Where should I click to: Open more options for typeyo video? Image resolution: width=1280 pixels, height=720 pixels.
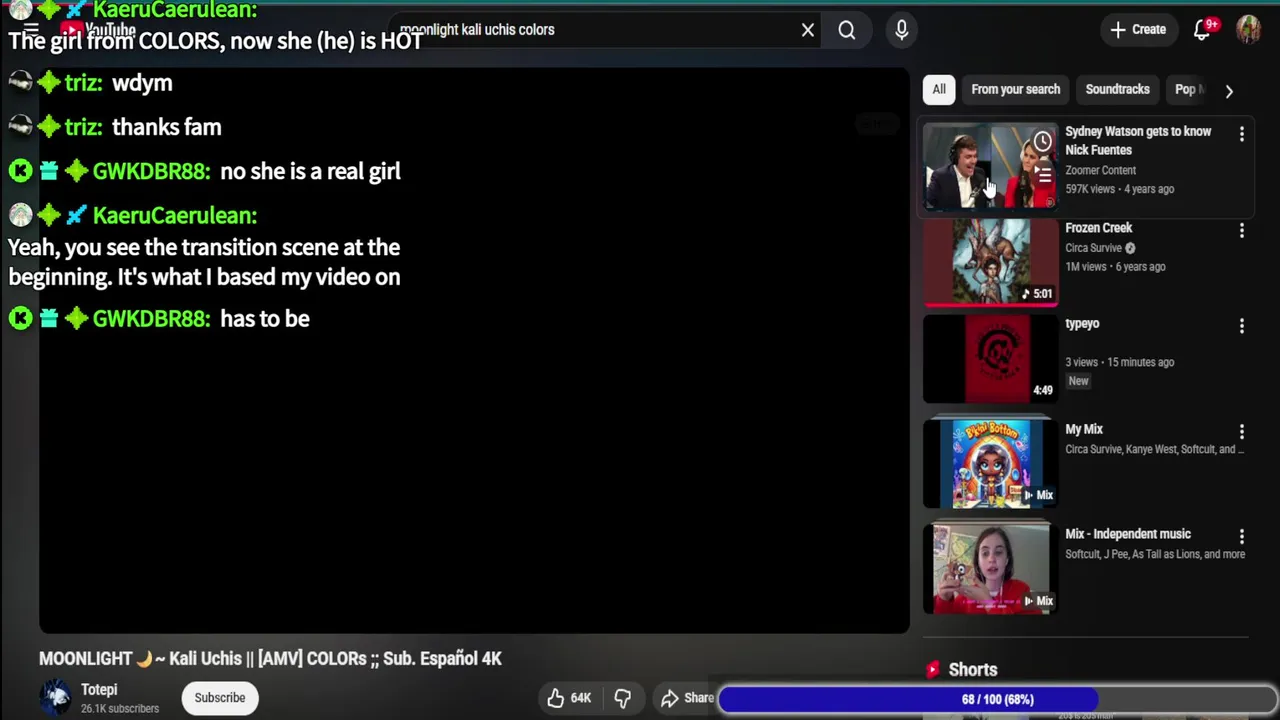tap(1242, 326)
